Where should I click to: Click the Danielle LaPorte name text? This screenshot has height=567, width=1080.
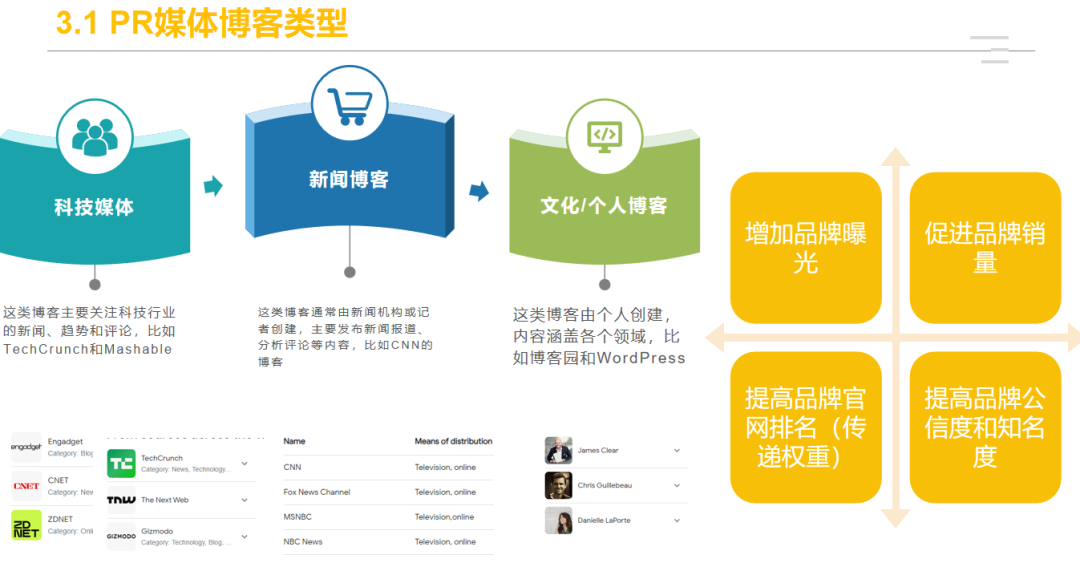604,521
